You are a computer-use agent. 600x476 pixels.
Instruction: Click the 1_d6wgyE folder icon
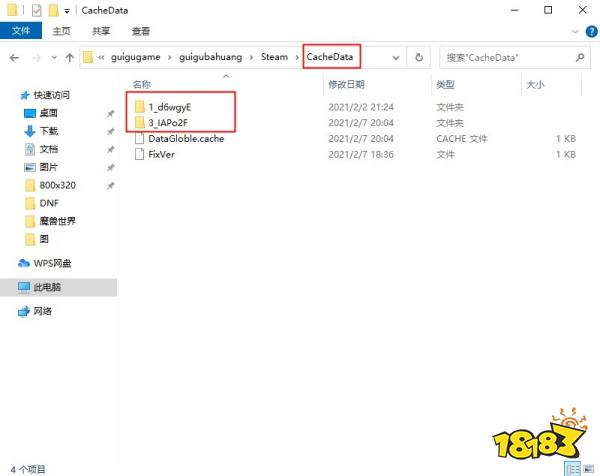140,107
